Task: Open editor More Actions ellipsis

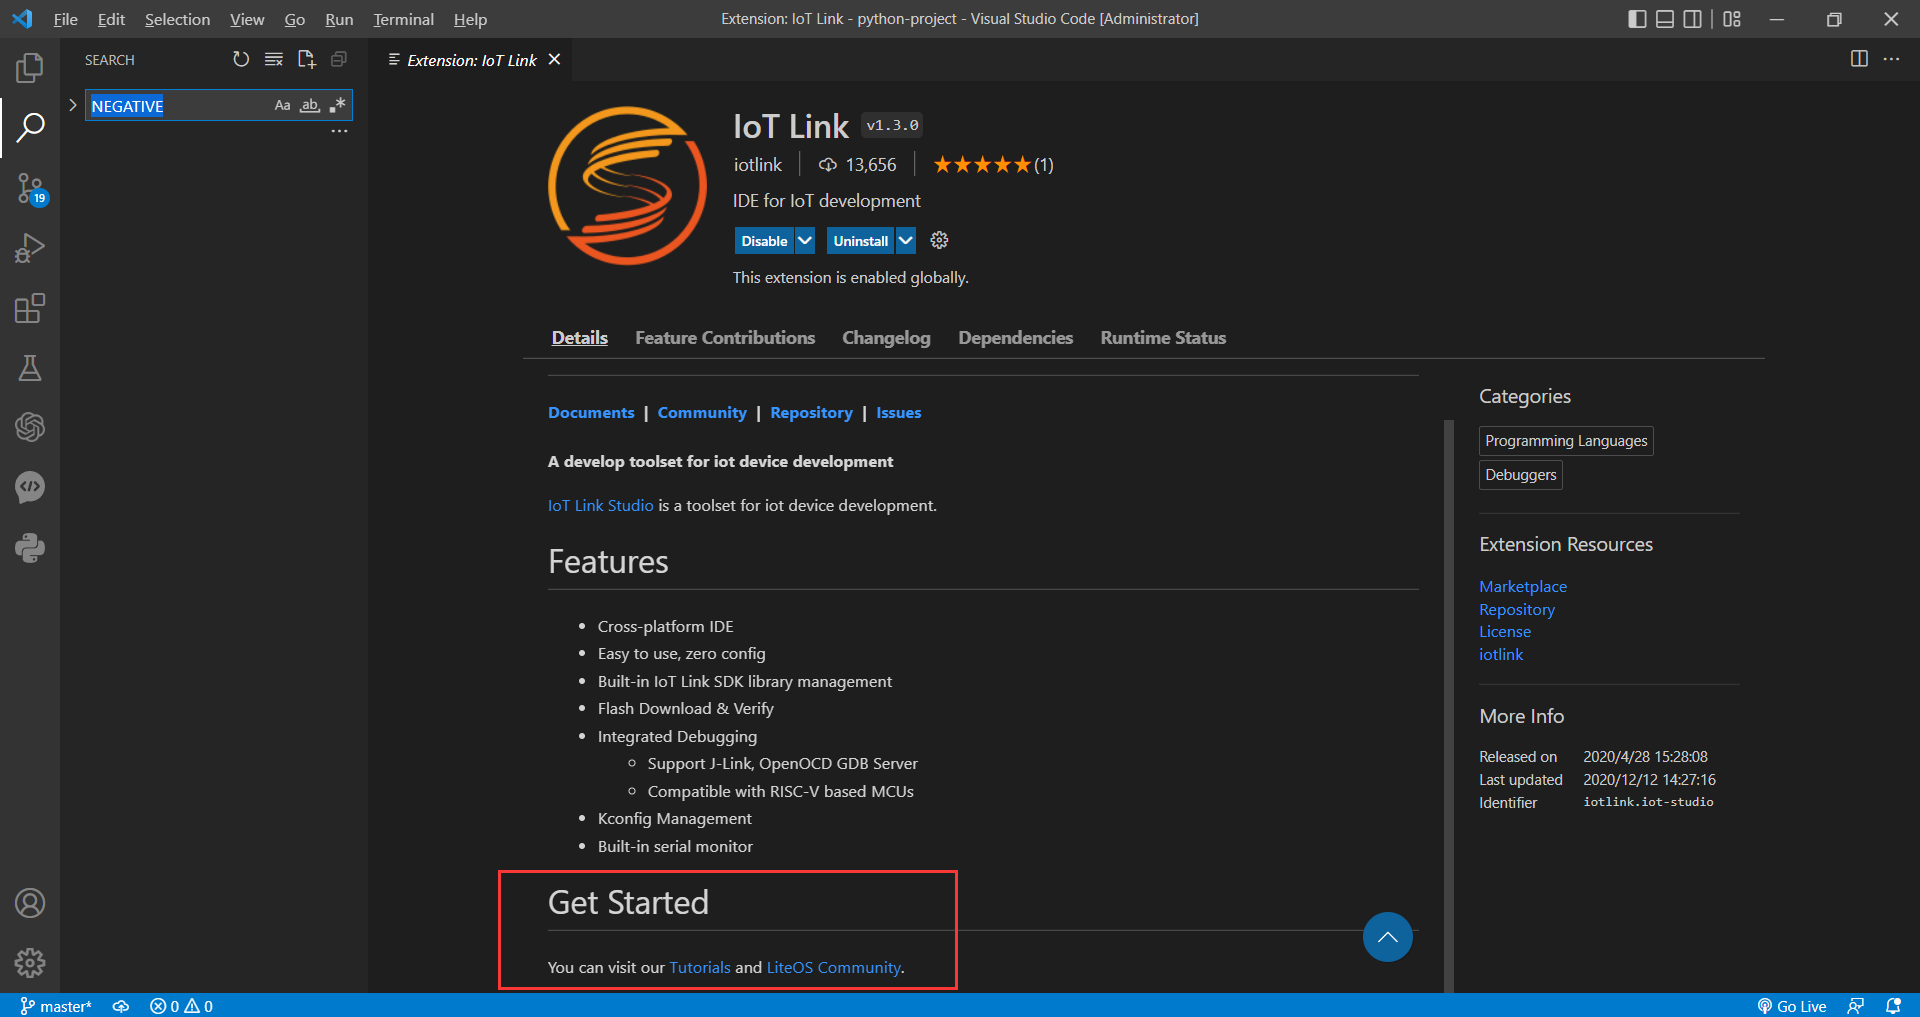Action: (x=1891, y=59)
